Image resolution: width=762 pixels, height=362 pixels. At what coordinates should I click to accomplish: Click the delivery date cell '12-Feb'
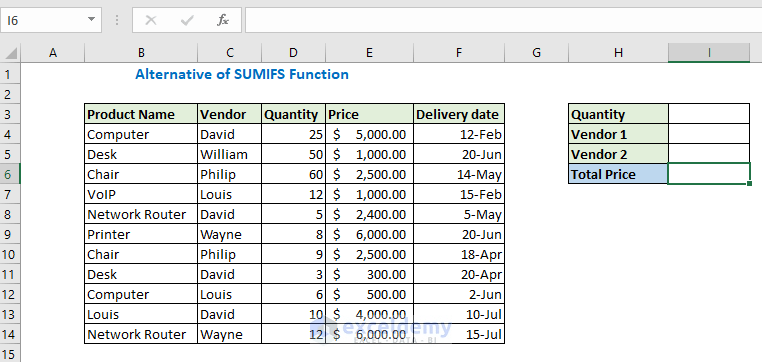point(459,134)
